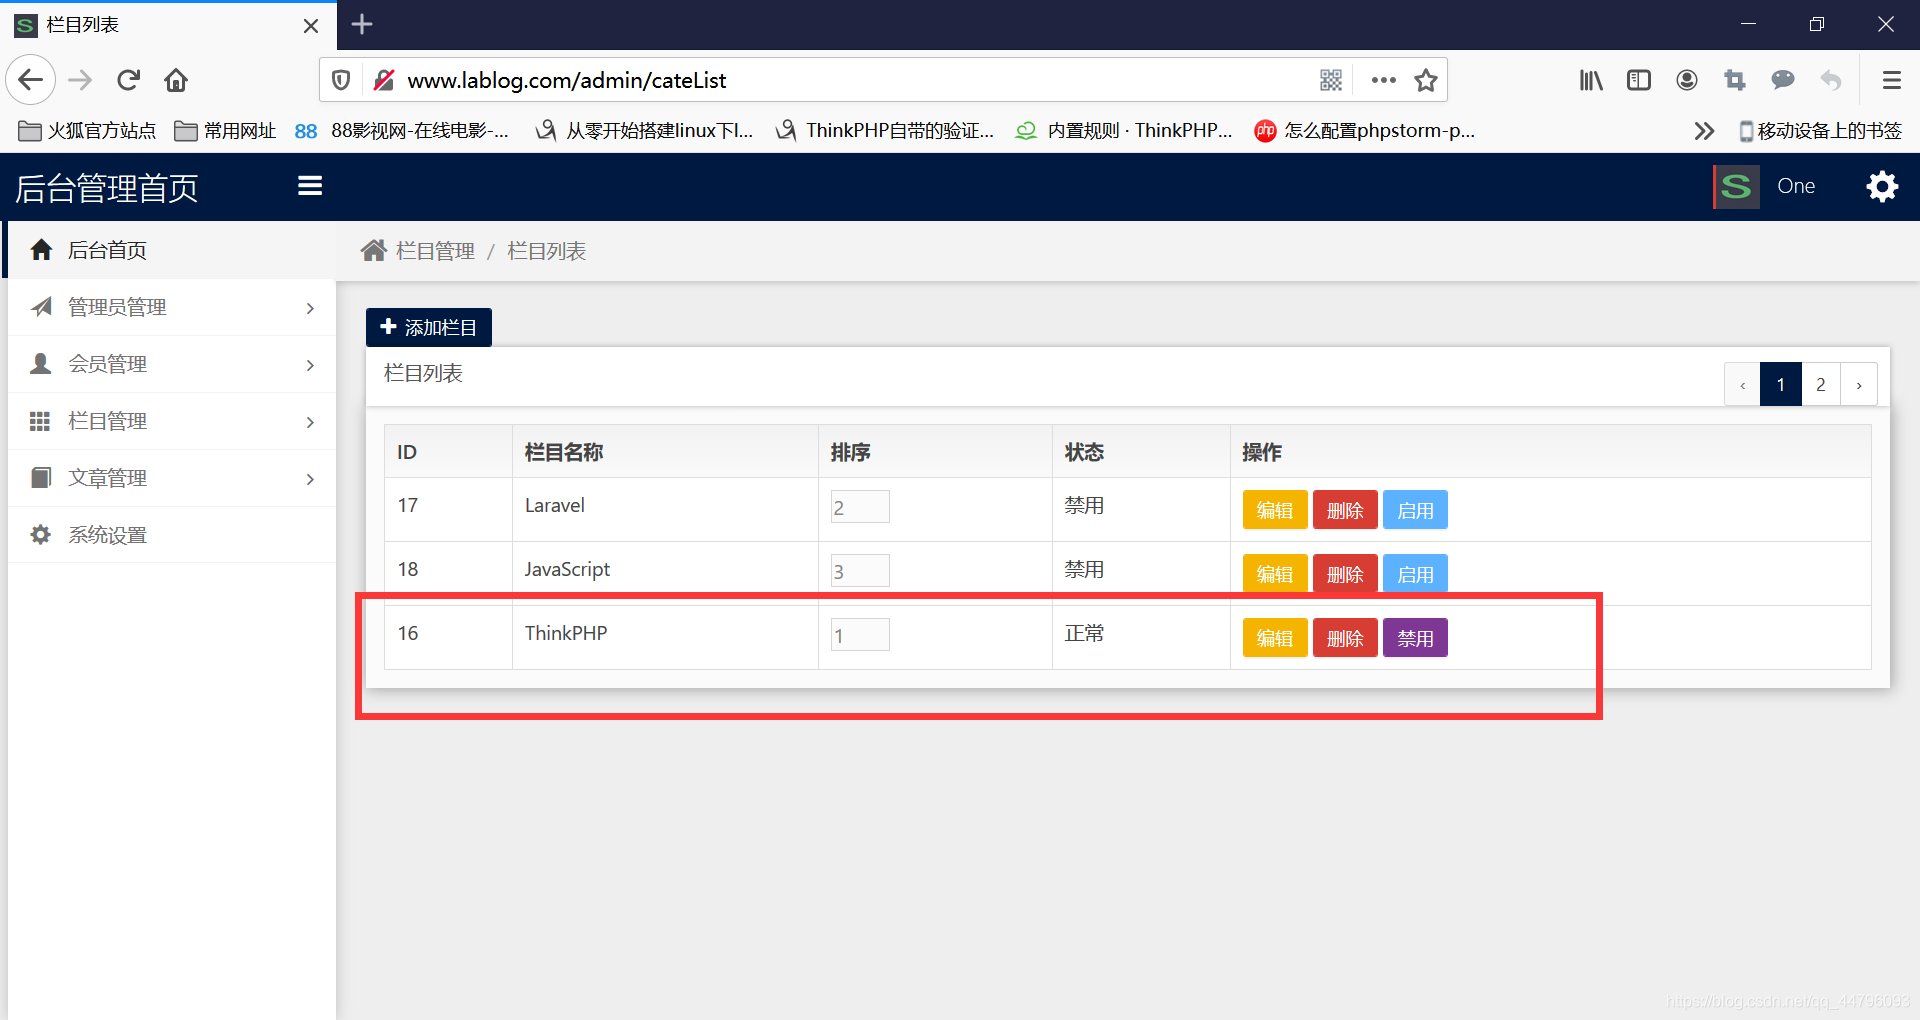Viewport: 1920px width, 1020px height.
Task: Open the Firefox account icon
Action: [x=1687, y=80]
